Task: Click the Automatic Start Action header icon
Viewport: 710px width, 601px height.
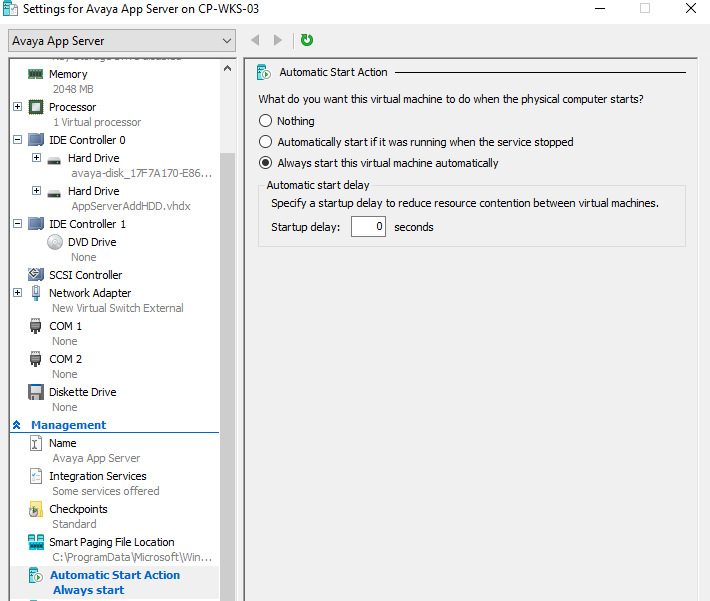Action: pos(264,72)
